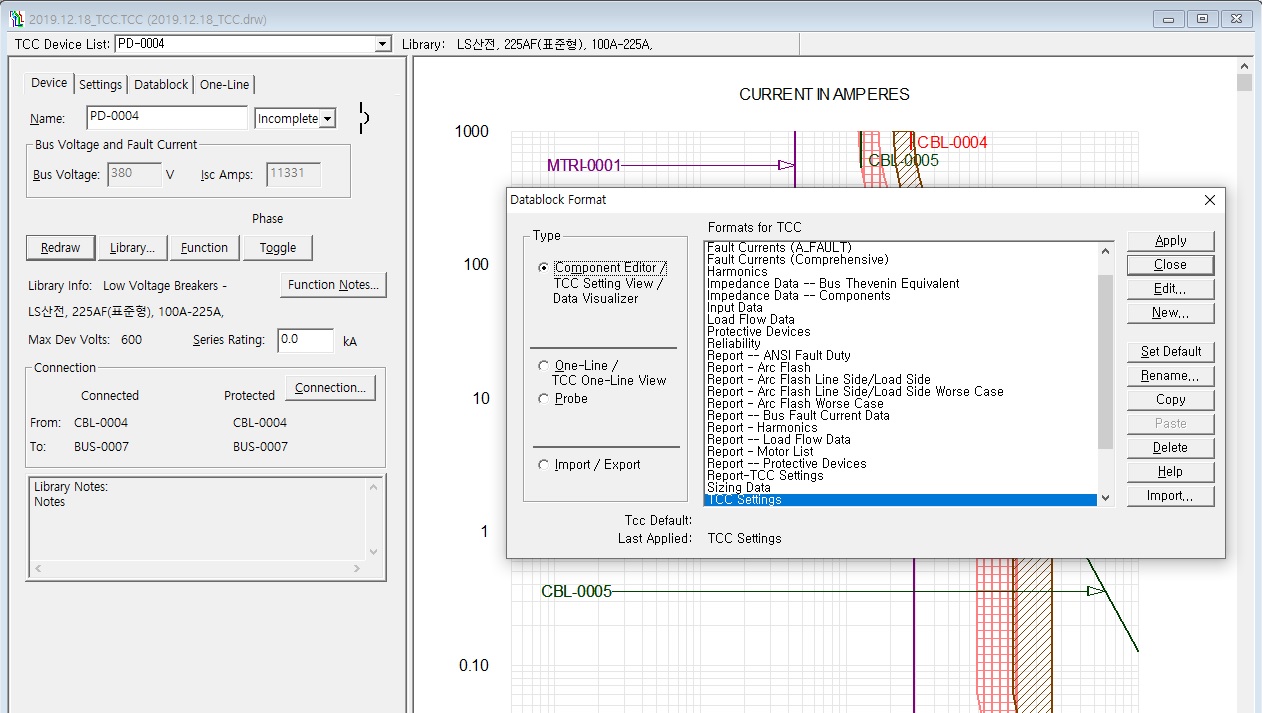
Task: Click the application icon in title bar
Action: [x=16, y=19]
